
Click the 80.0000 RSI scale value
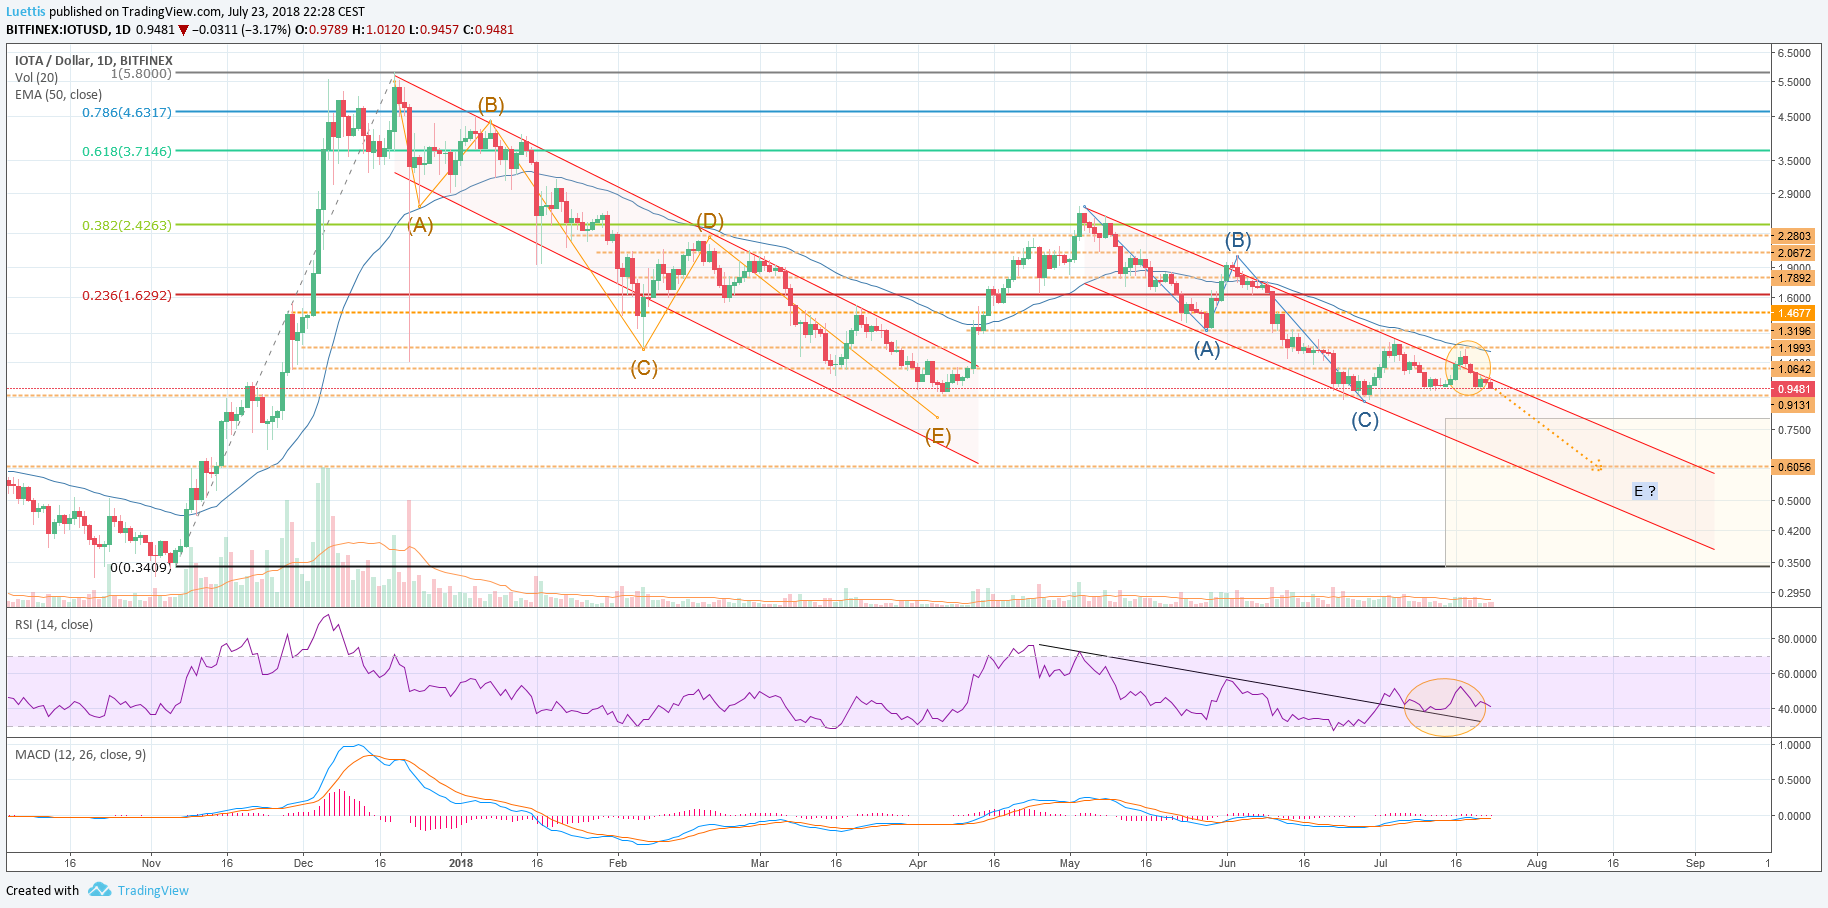1797,639
